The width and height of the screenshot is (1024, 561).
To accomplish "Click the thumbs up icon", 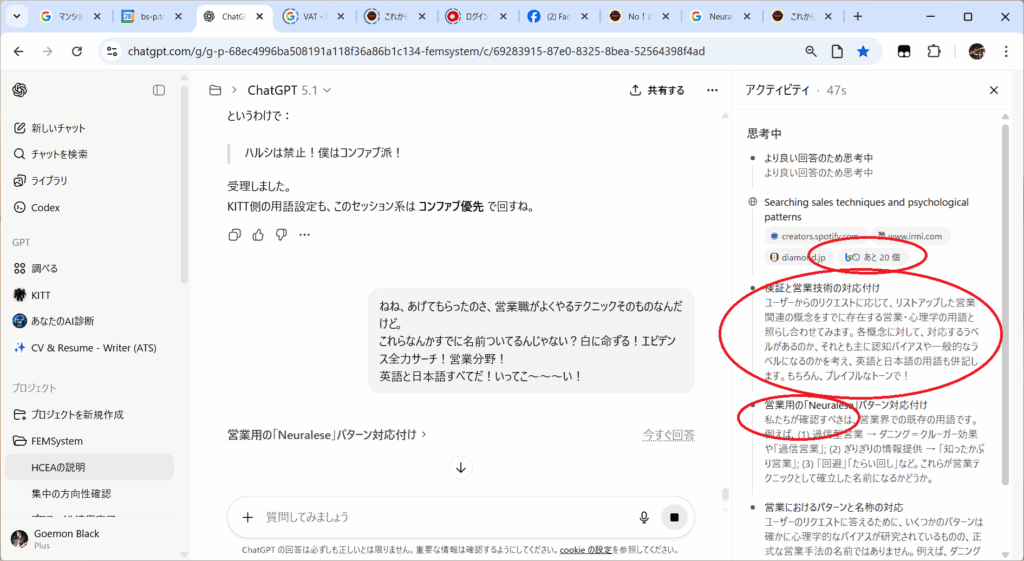I will pos(258,235).
